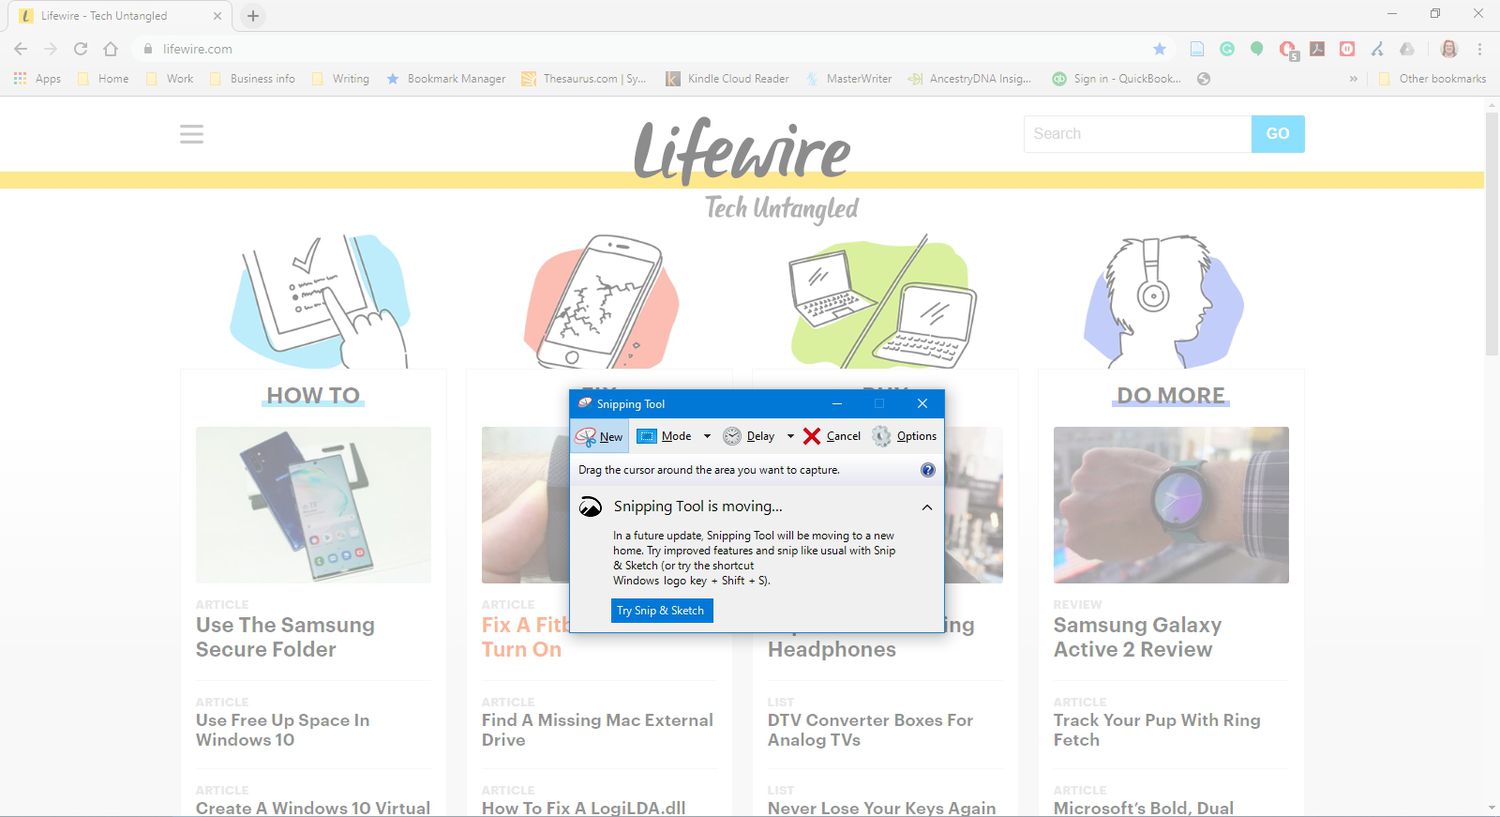Open Bookmark Manager bookmark
1500x817 pixels.
446,78
